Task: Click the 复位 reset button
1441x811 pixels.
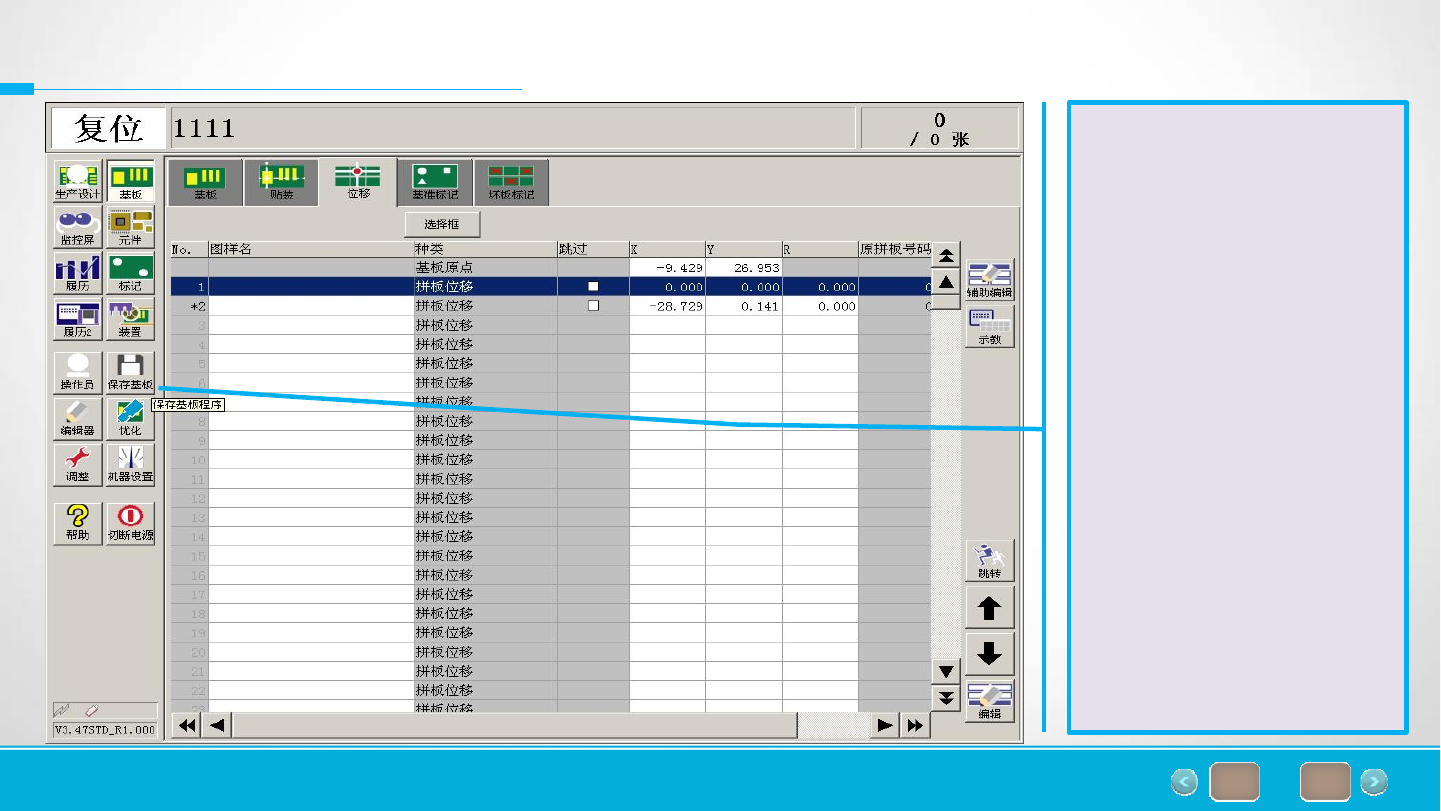Action: tap(109, 128)
